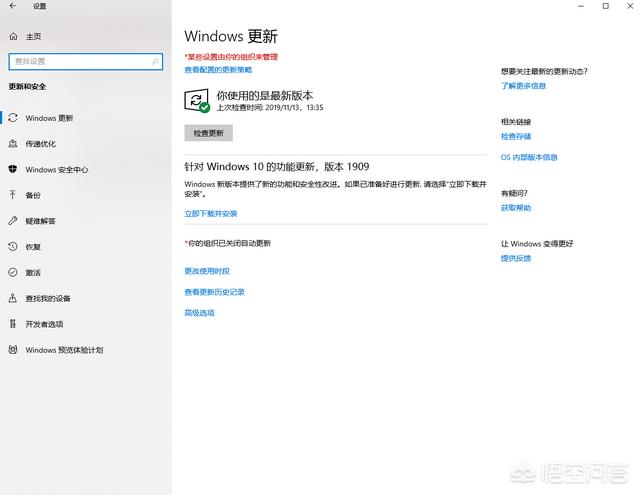This screenshot has height=495, width=640.
Task: Click the back arrow in Settings header
Action: (13, 6)
